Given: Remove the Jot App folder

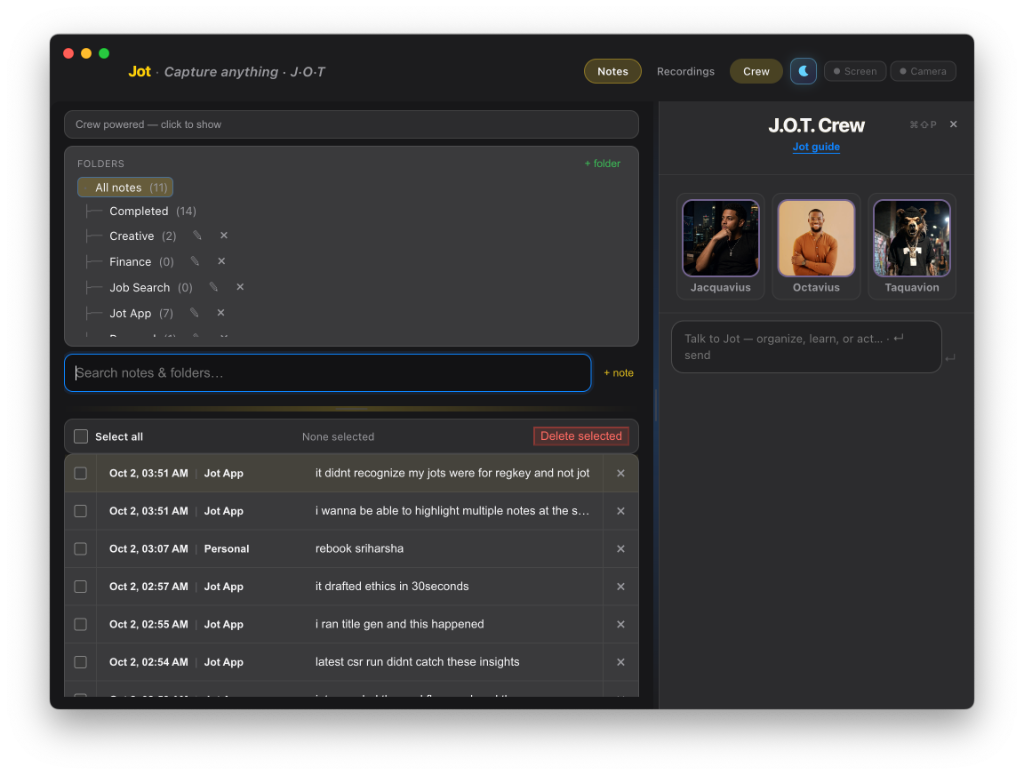Looking at the screenshot, I should click(x=221, y=313).
